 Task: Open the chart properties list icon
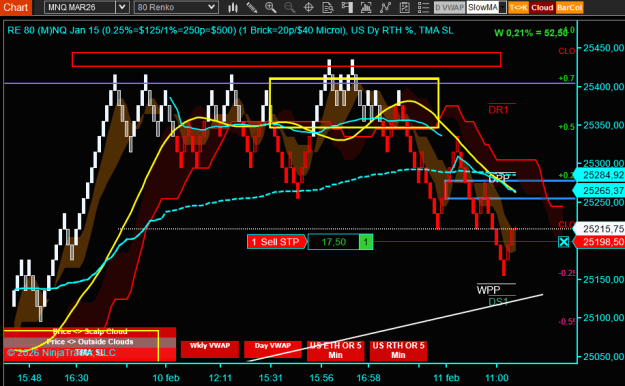[x=423, y=8]
